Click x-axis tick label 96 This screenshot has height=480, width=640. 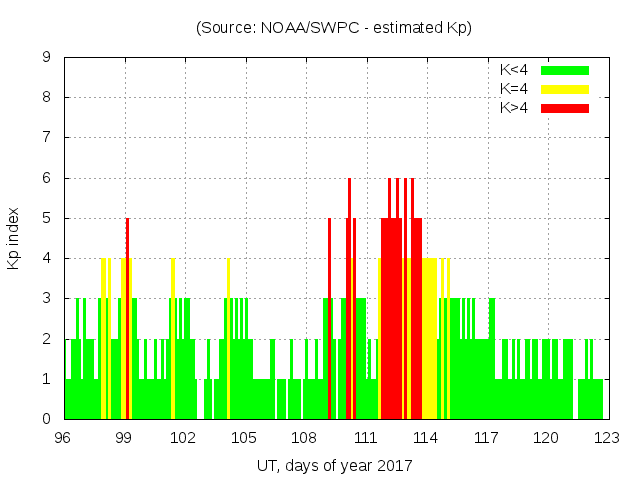click(x=64, y=438)
